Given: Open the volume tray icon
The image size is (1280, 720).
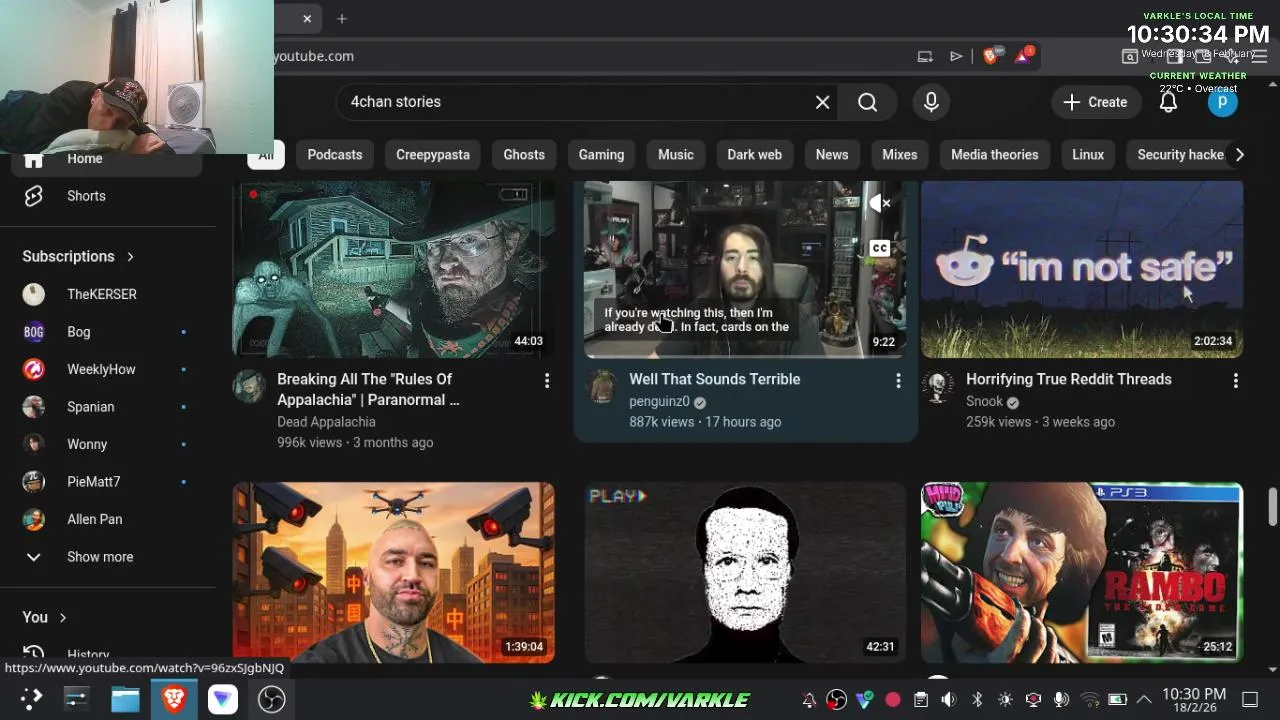Looking at the screenshot, I should click(x=949, y=700).
